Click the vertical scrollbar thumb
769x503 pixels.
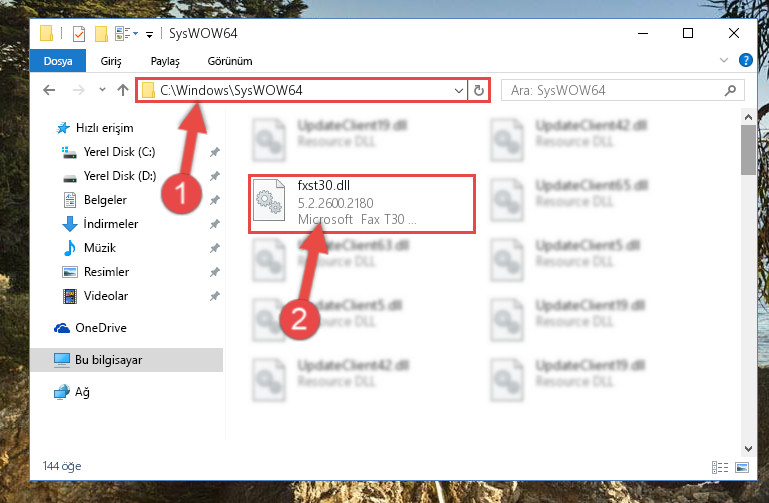[x=748, y=150]
